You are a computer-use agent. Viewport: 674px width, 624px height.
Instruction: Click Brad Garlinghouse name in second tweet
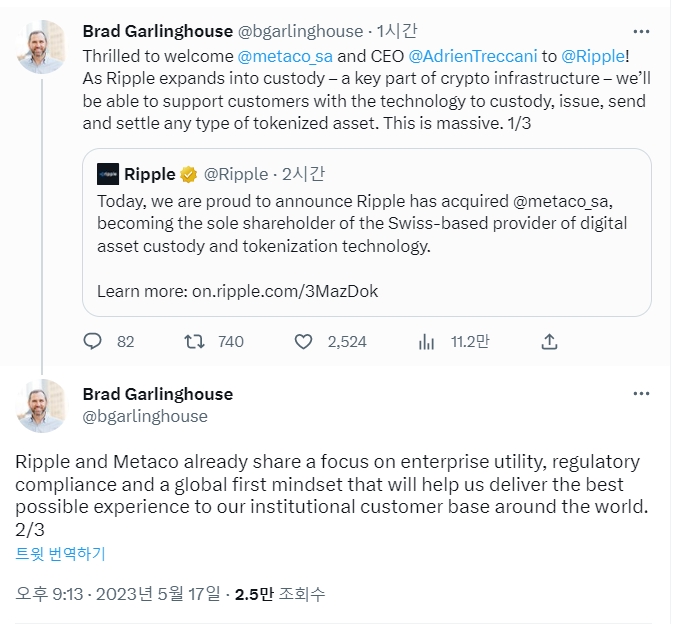(157, 394)
